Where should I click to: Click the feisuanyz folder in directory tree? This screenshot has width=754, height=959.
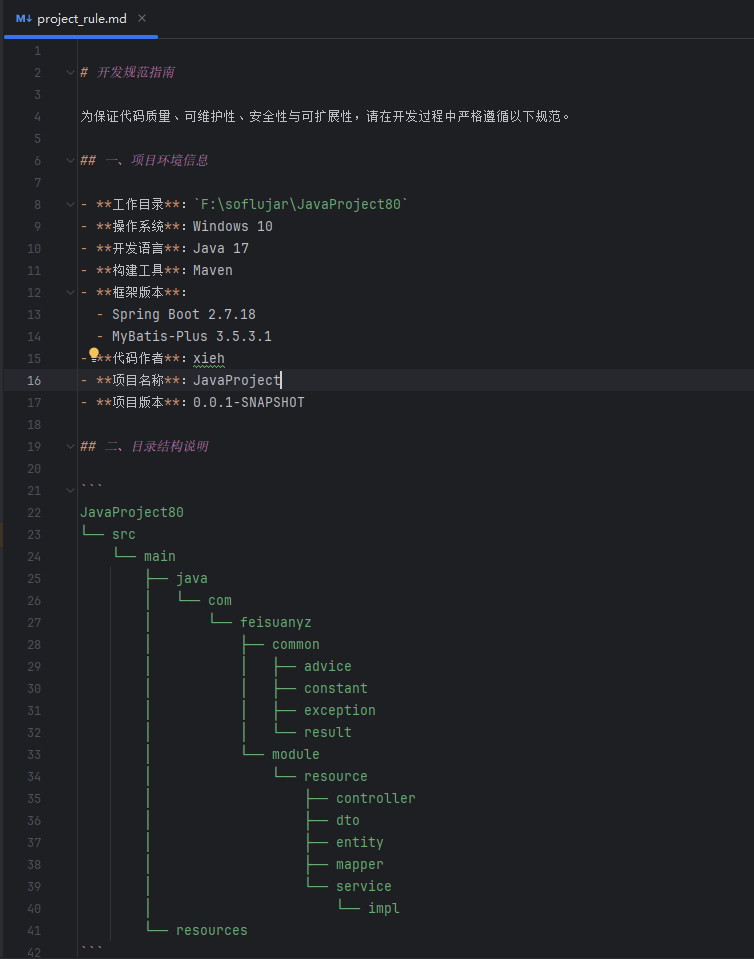tap(275, 622)
